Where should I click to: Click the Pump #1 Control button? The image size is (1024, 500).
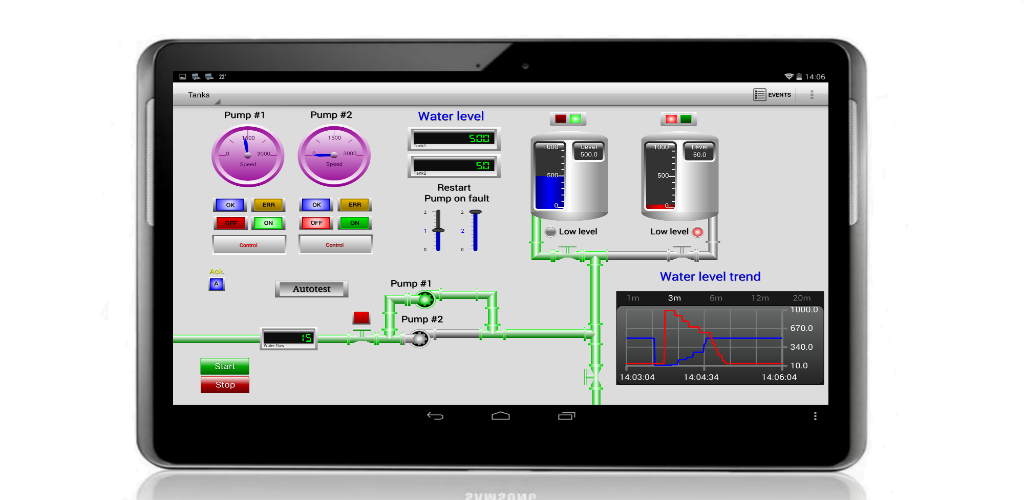[249, 245]
